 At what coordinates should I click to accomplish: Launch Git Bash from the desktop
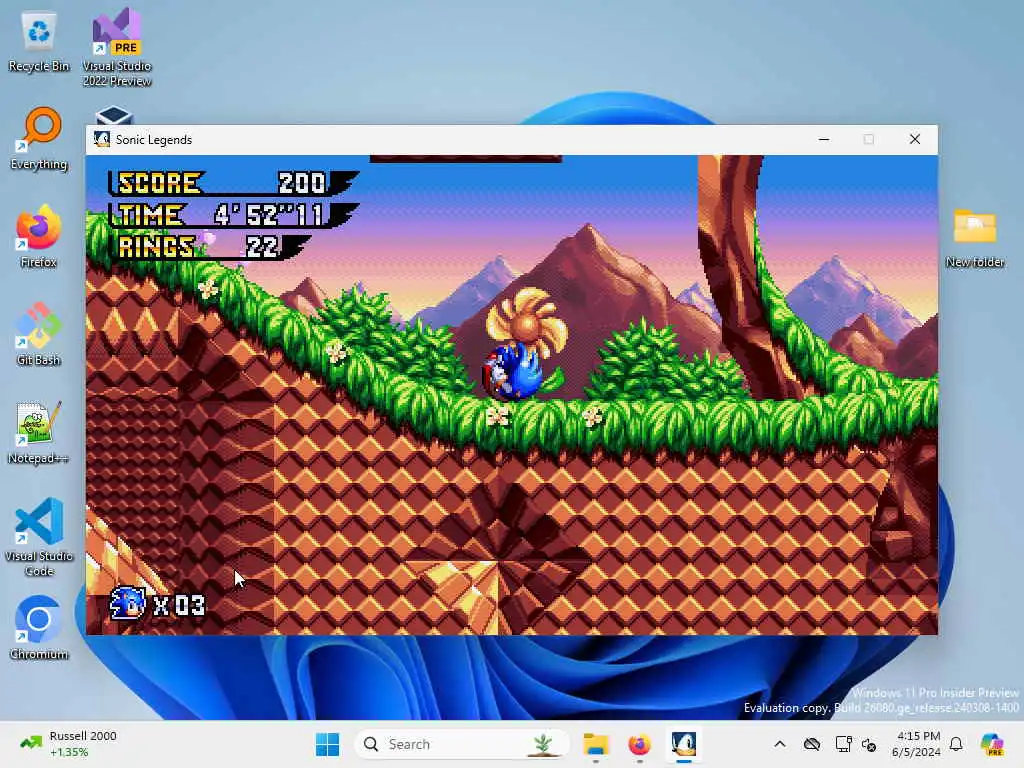click(x=39, y=334)
